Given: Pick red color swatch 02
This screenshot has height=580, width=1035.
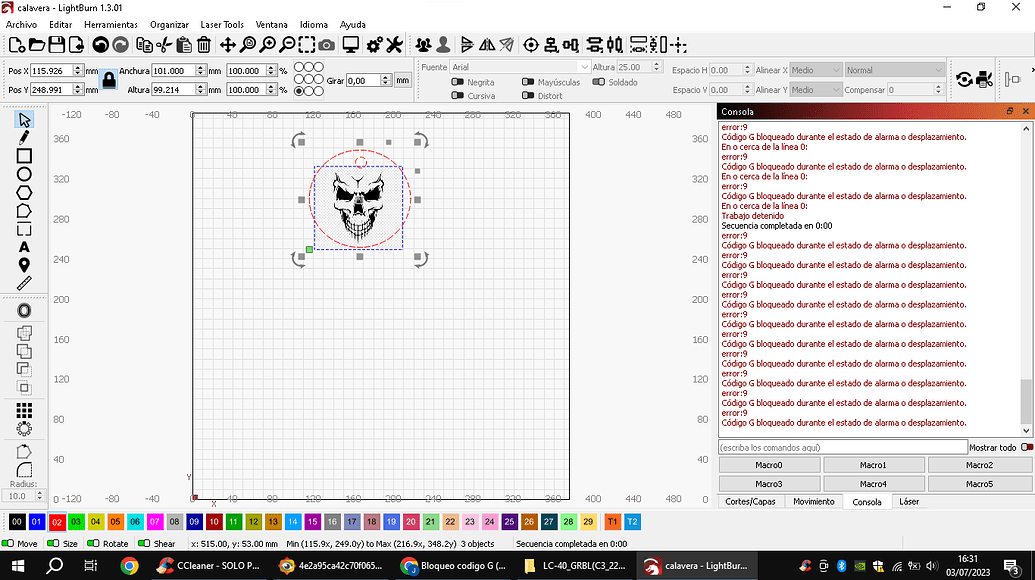Looking at the screenshot, I should (x=56, y=522).
